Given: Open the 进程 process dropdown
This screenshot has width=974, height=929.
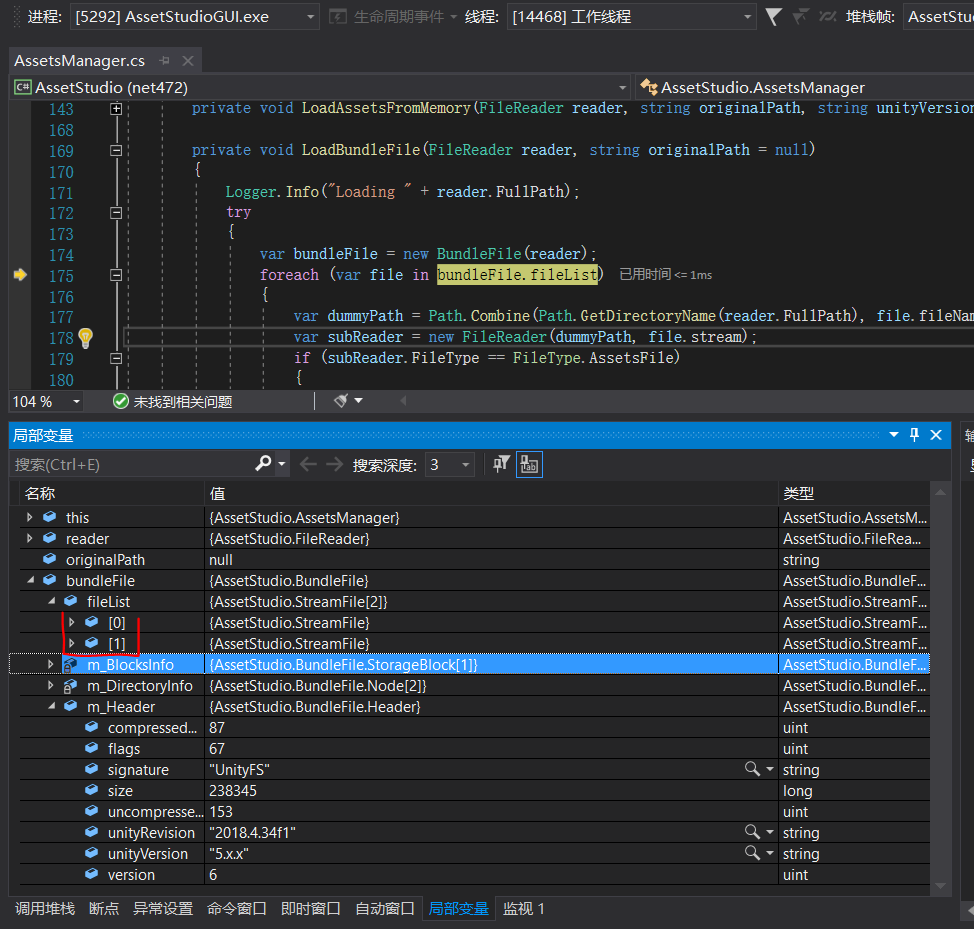Looking at the screenshot, I should pyautogui.click(x=310, y=17).
